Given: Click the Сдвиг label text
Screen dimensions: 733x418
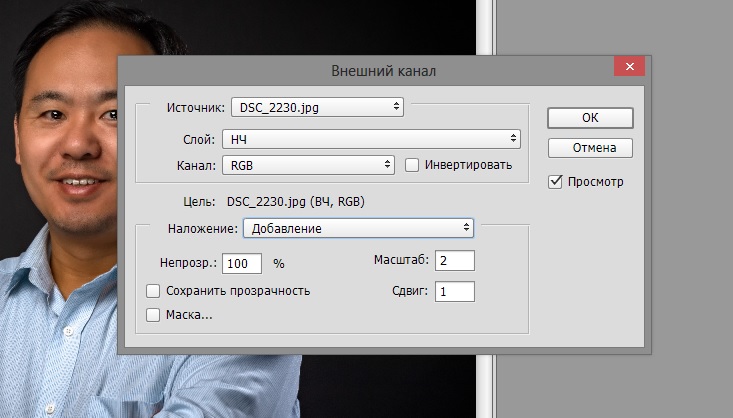Looking at the screenshot, I should pyautogui.click(x=410, y=292).
